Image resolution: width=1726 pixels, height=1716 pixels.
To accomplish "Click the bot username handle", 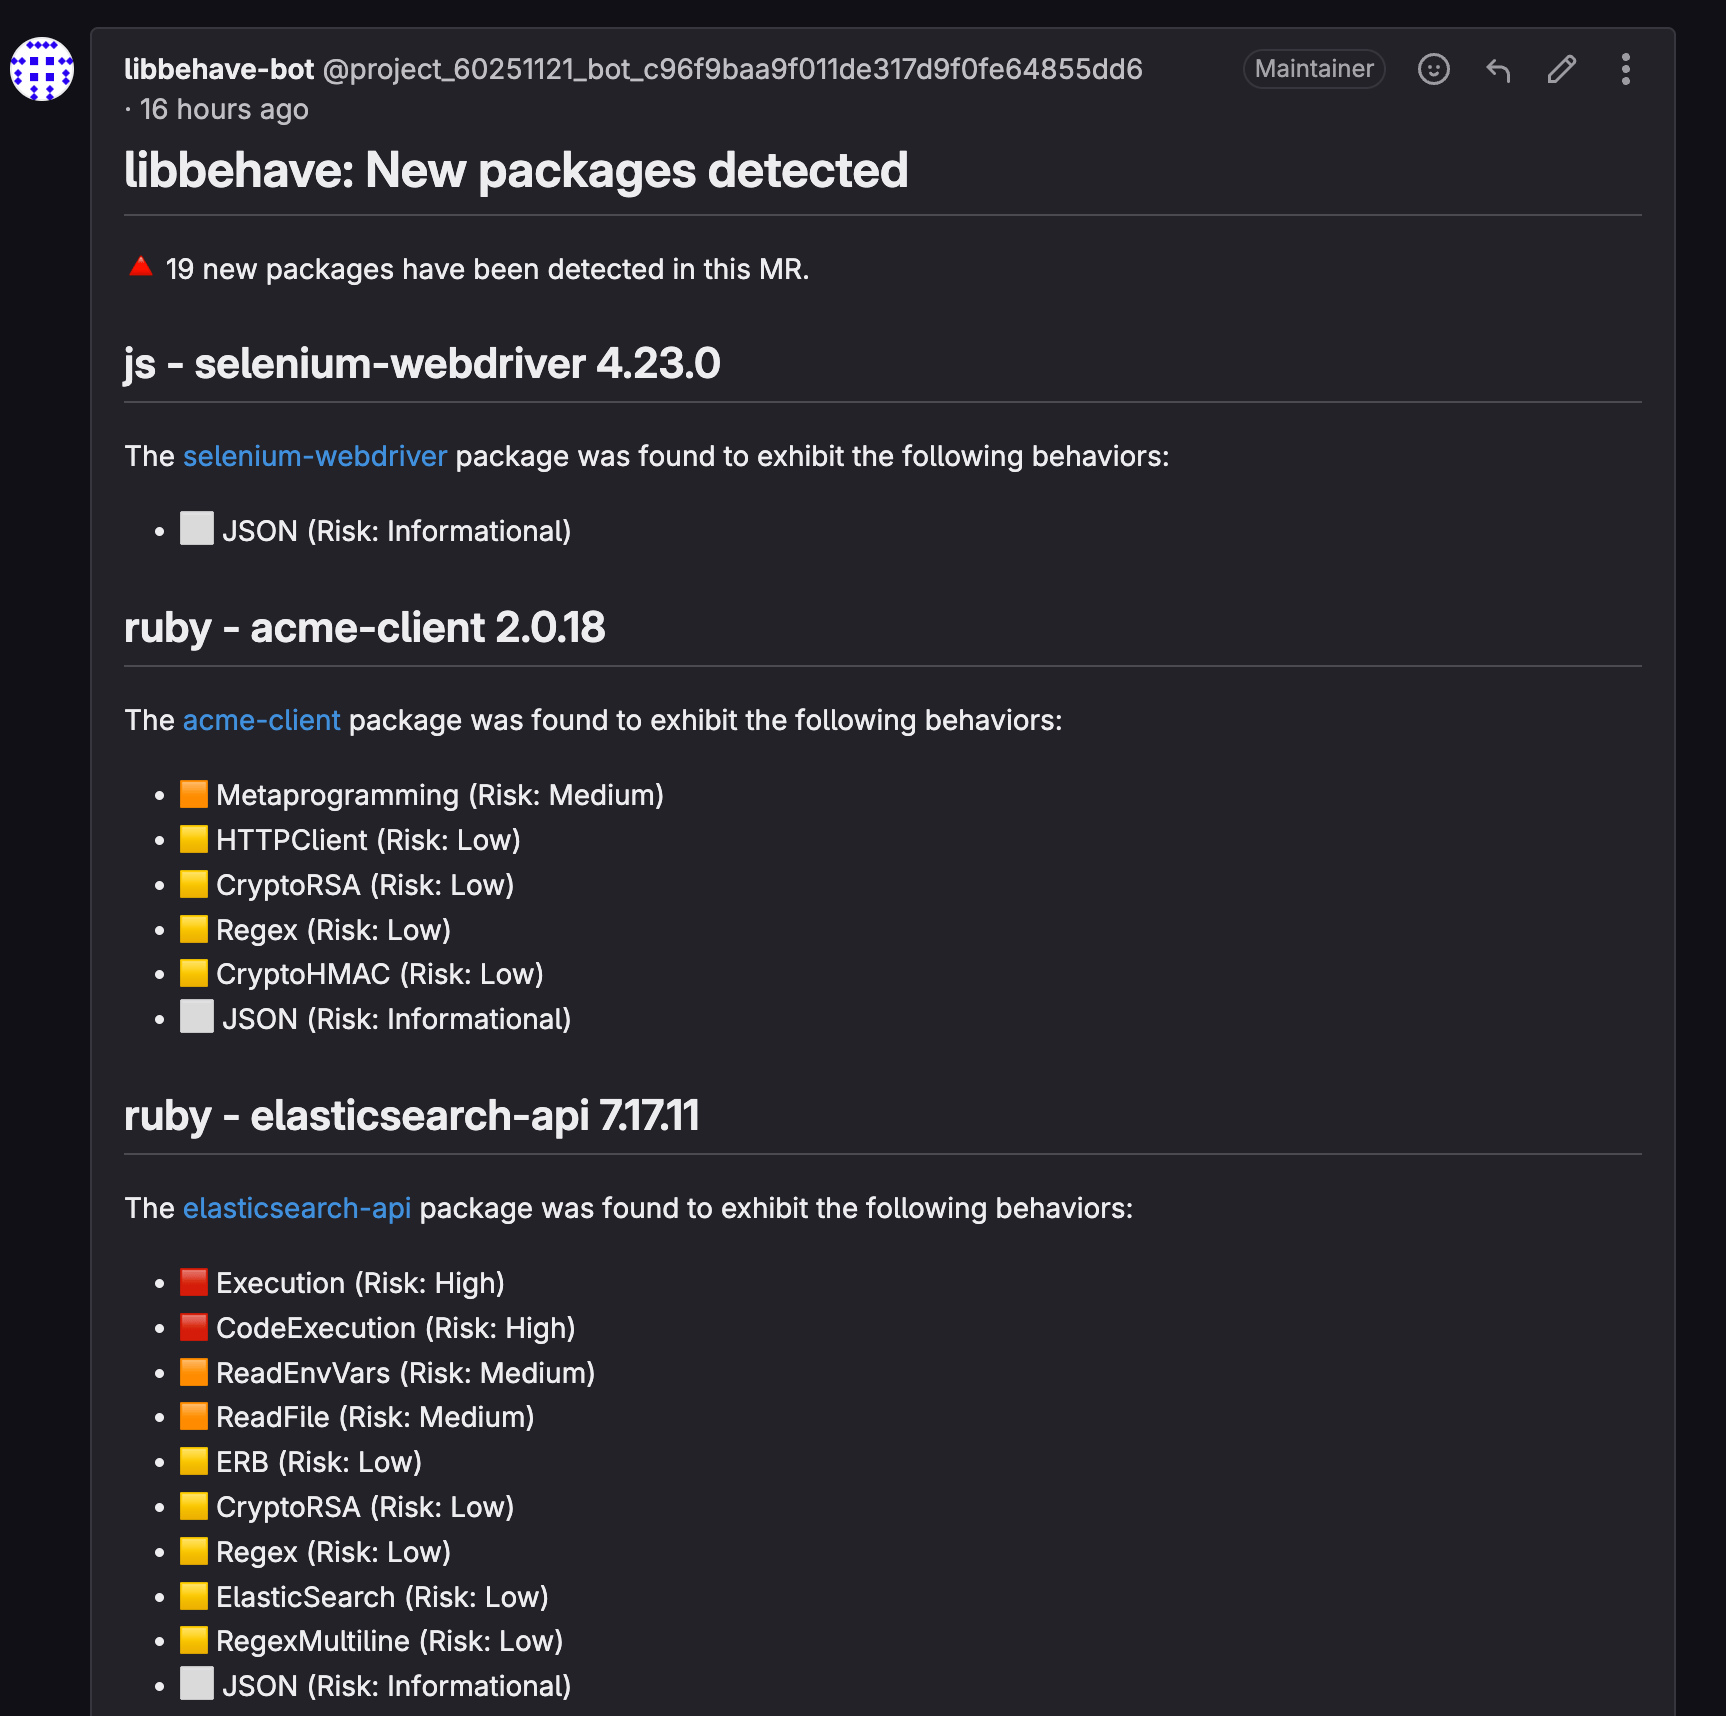I will [733, 69].
